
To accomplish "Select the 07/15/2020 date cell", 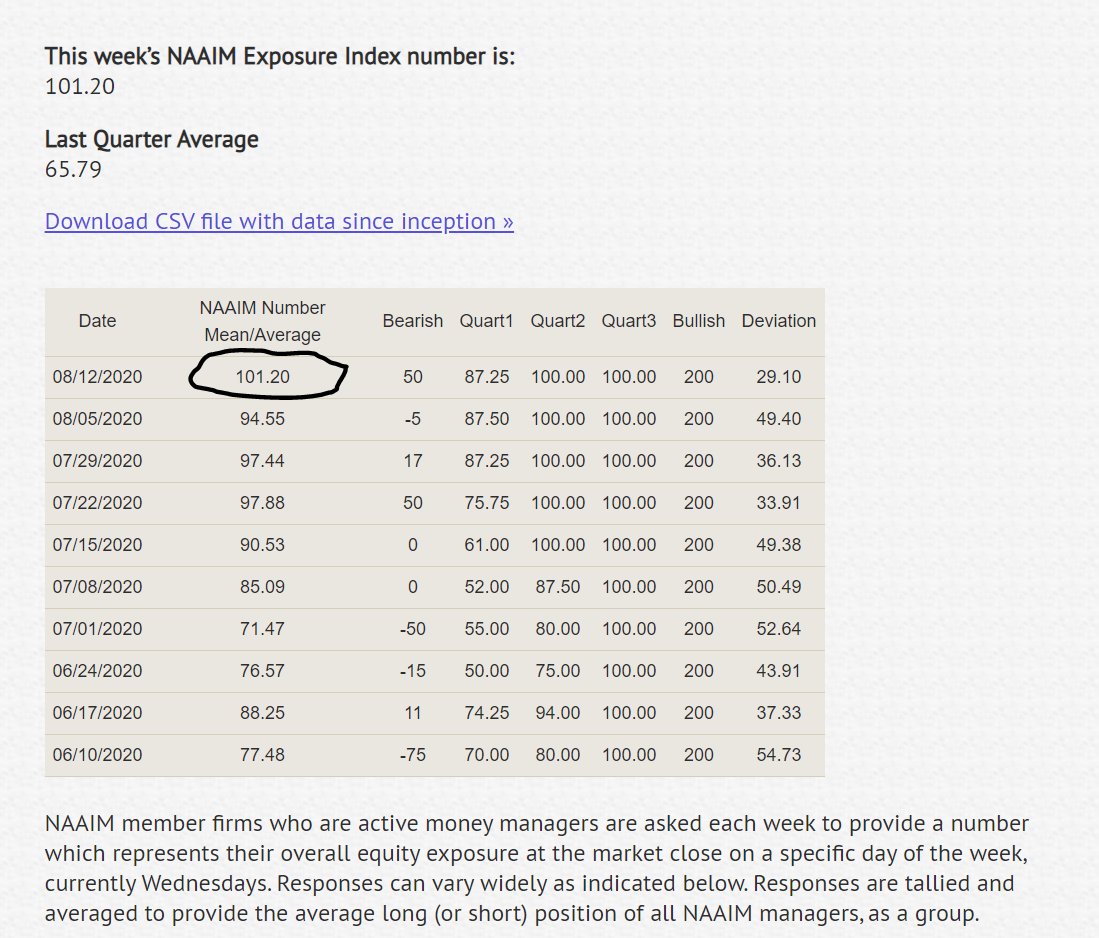I will [97, 545].
